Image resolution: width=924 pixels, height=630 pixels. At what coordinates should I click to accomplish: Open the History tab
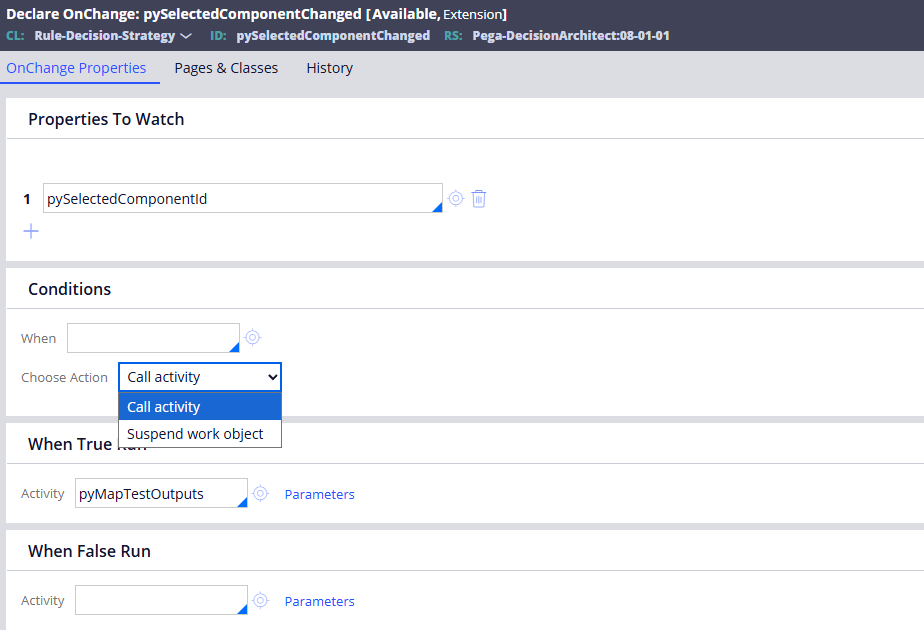(x=329, y=68)
